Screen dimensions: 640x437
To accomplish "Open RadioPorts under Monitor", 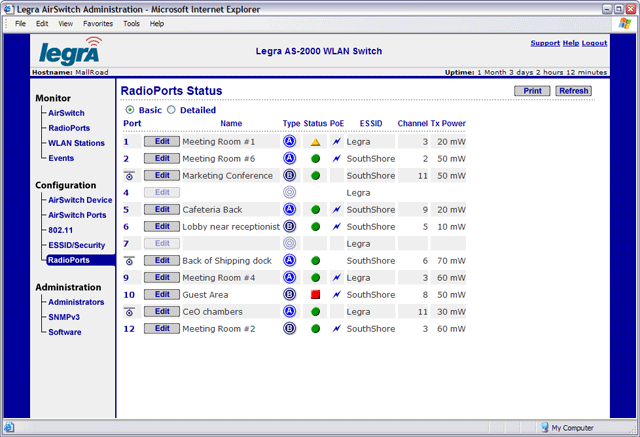I will coord(69,128).
